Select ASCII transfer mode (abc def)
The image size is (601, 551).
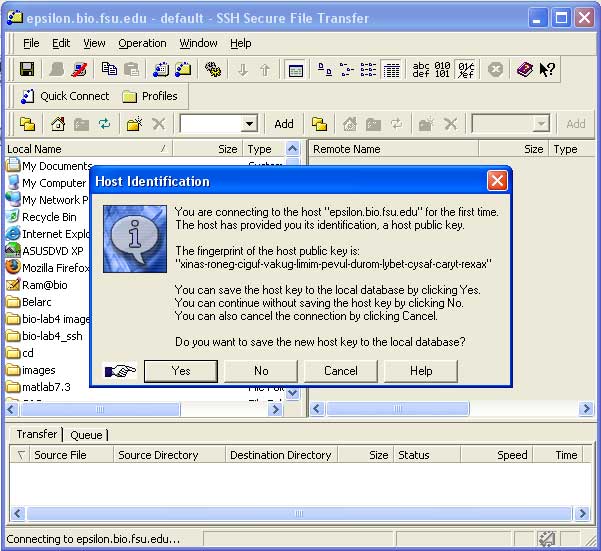pos(421,70)
